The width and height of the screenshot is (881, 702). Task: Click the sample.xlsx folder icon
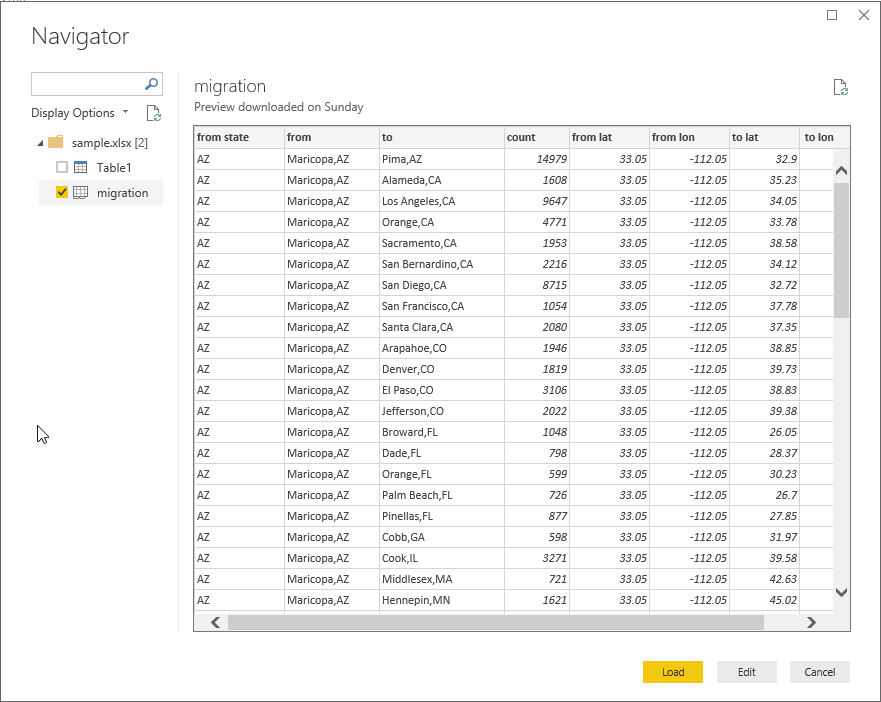[56, 142]
